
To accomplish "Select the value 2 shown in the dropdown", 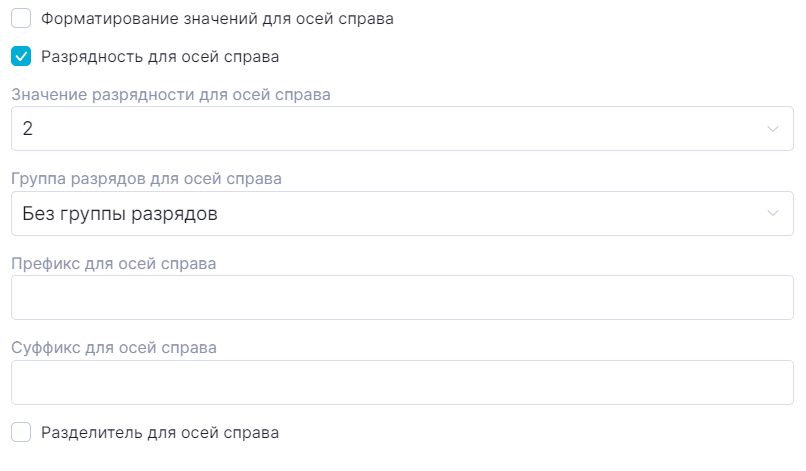I will coord(28,129).
